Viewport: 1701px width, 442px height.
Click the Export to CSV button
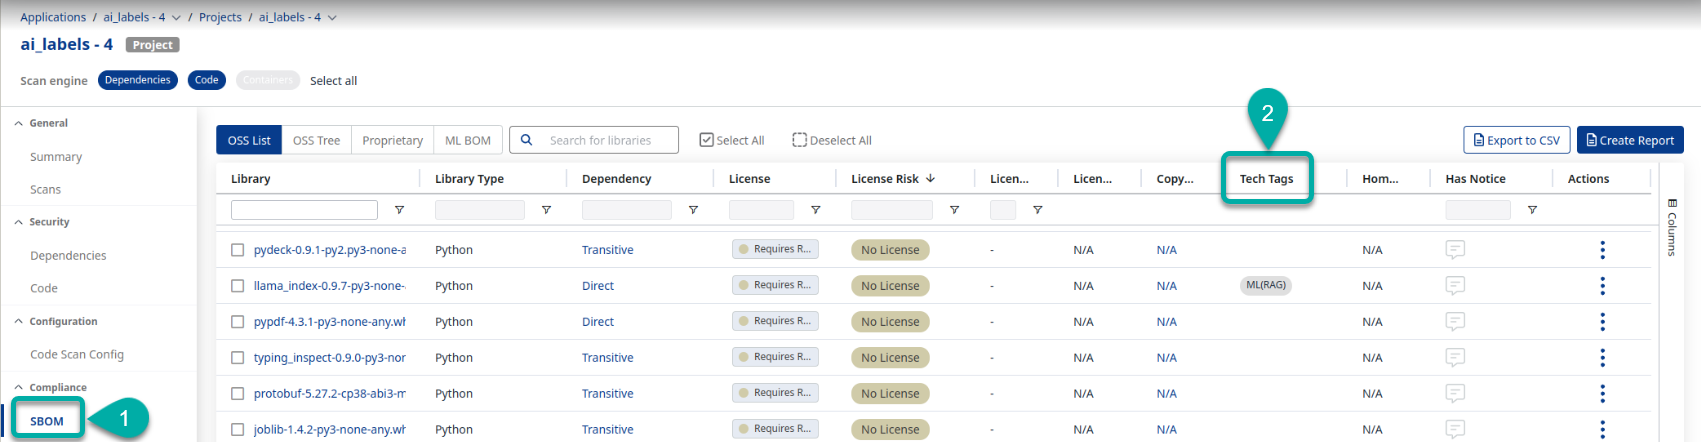pos(1516,140)
